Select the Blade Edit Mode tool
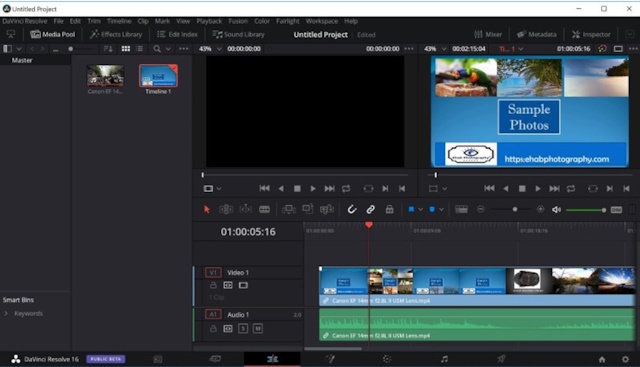Viewport: 640px width, 367px height. tap(264, 209)
